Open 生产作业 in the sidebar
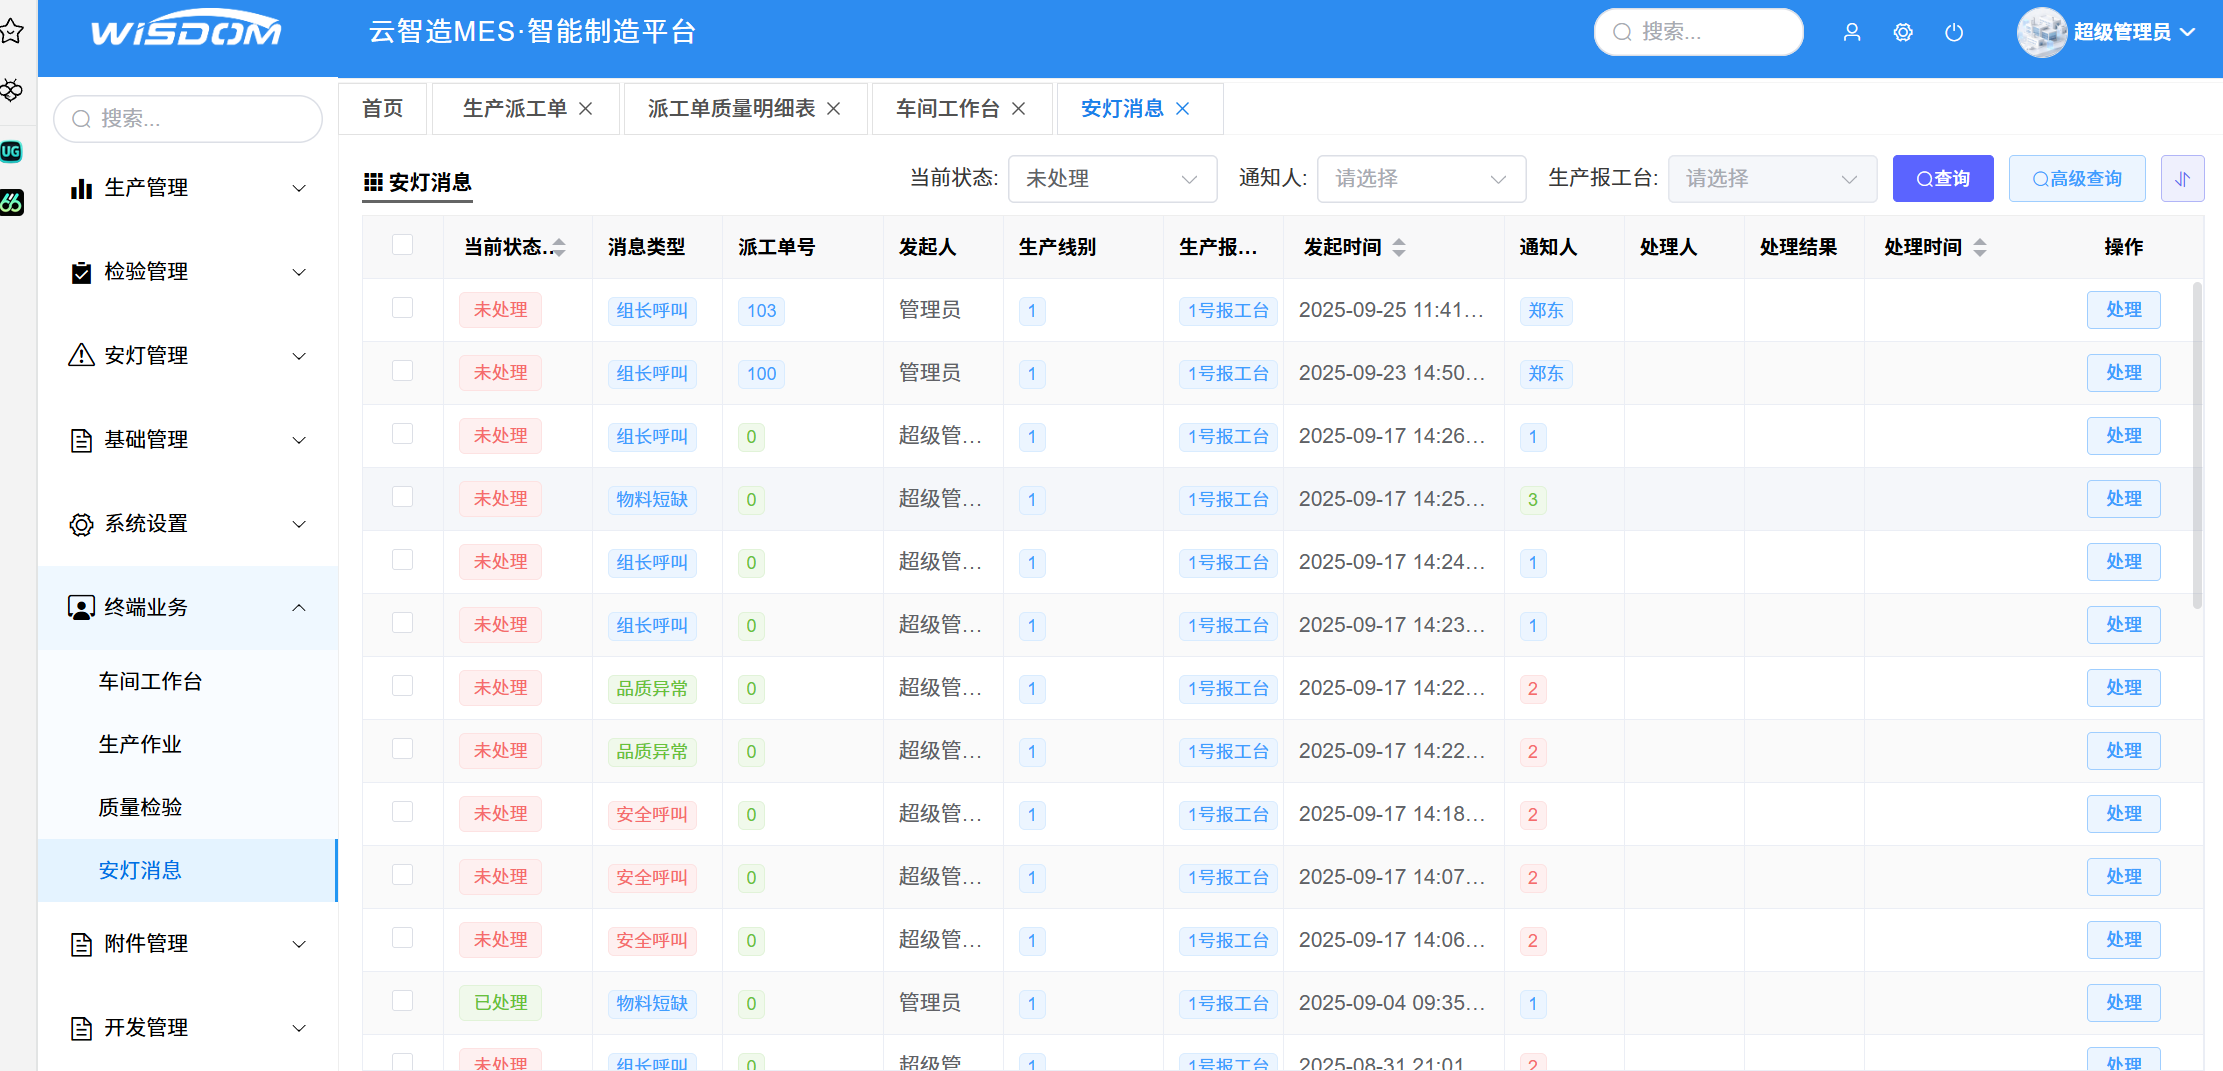2223x1071 pixels. click(140, 744)
